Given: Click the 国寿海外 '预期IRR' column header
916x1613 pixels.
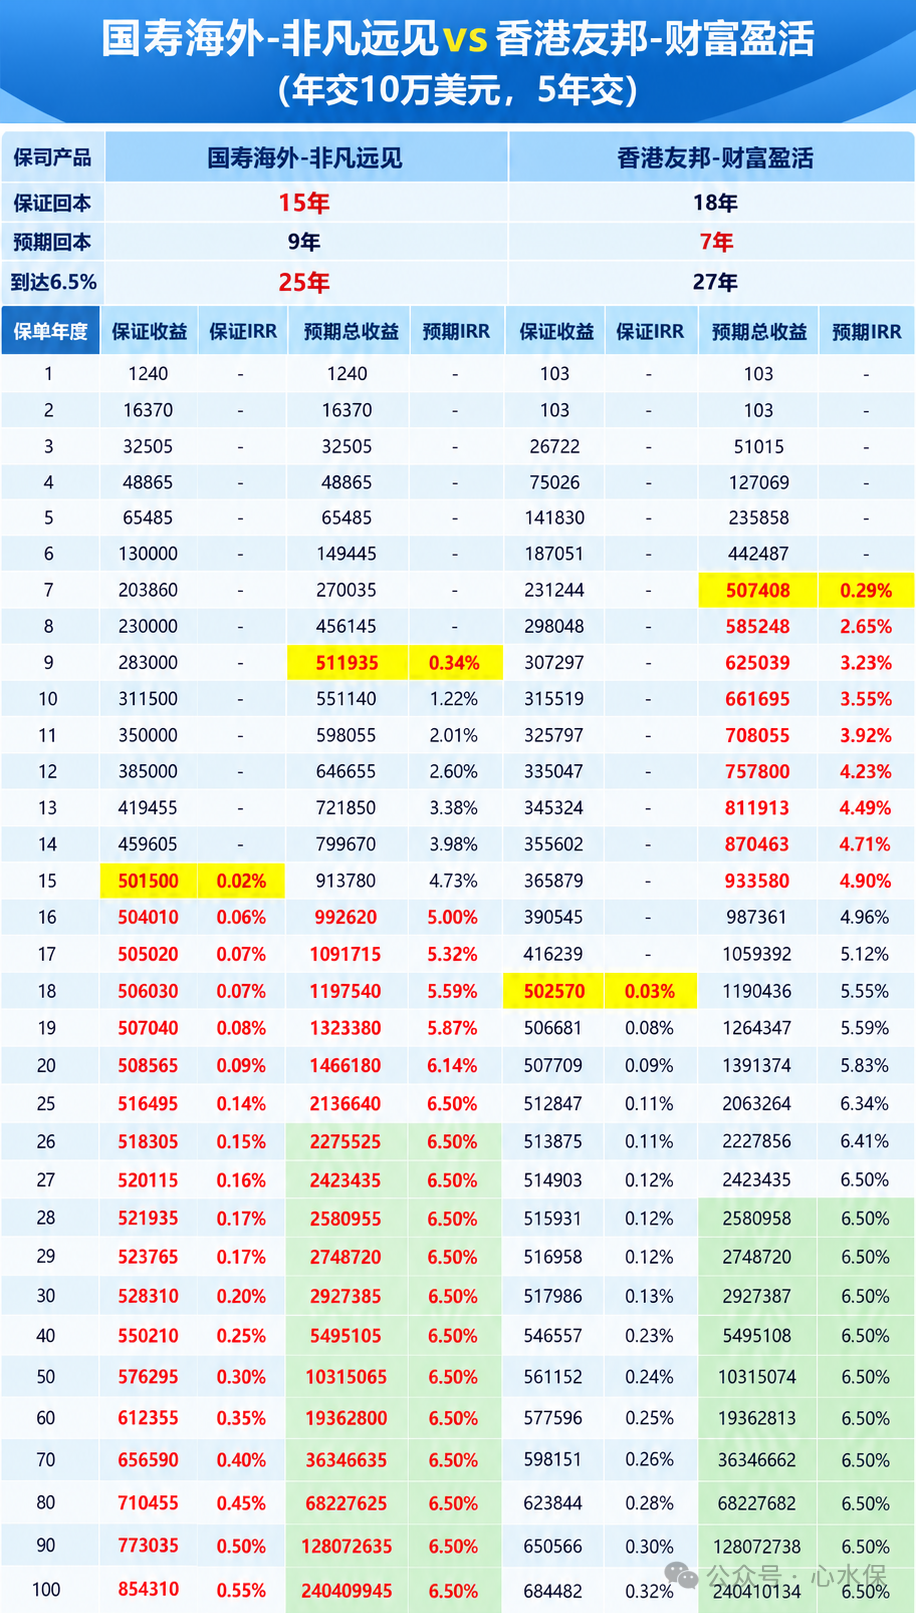Looking at the screenshot, I should 456,331.
